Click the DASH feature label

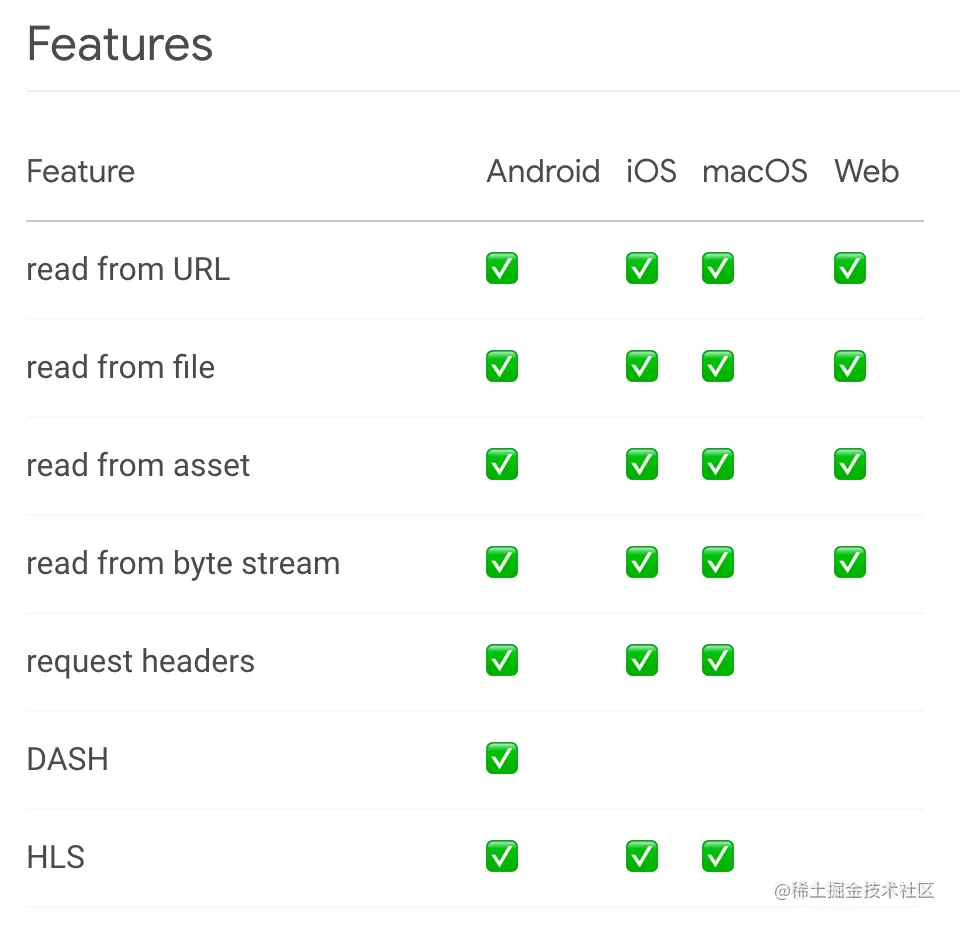(68, 759)
